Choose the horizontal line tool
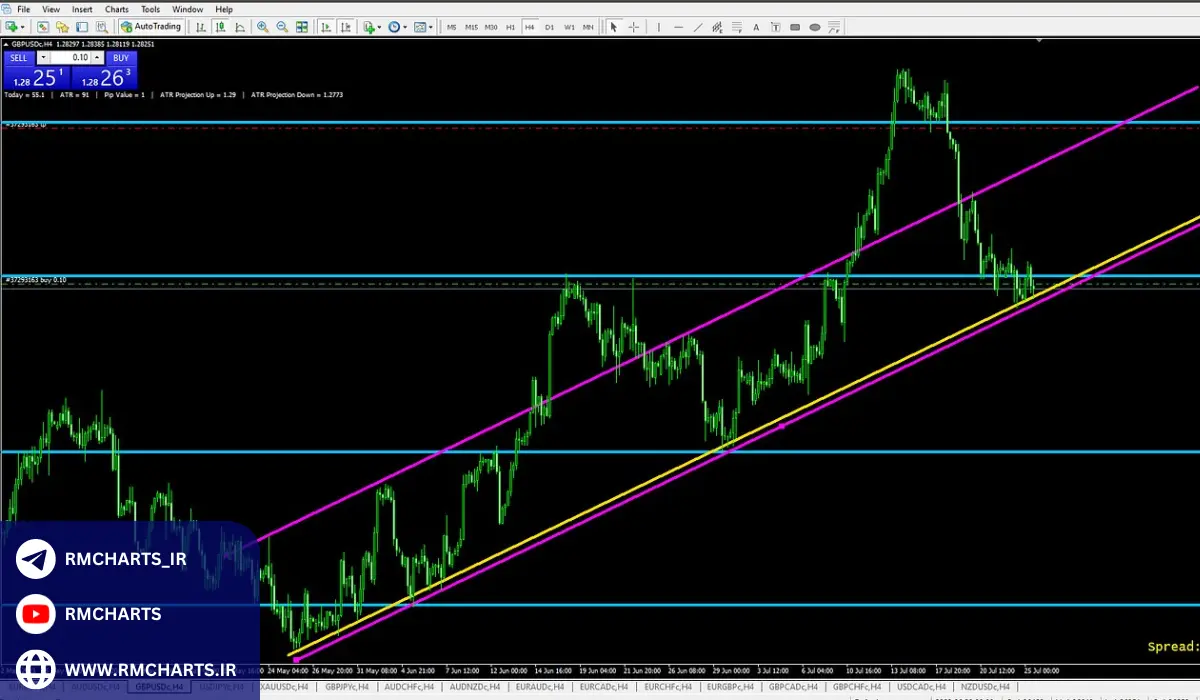The height and width of the screenshot is (700, 1200). click(679, 27)
